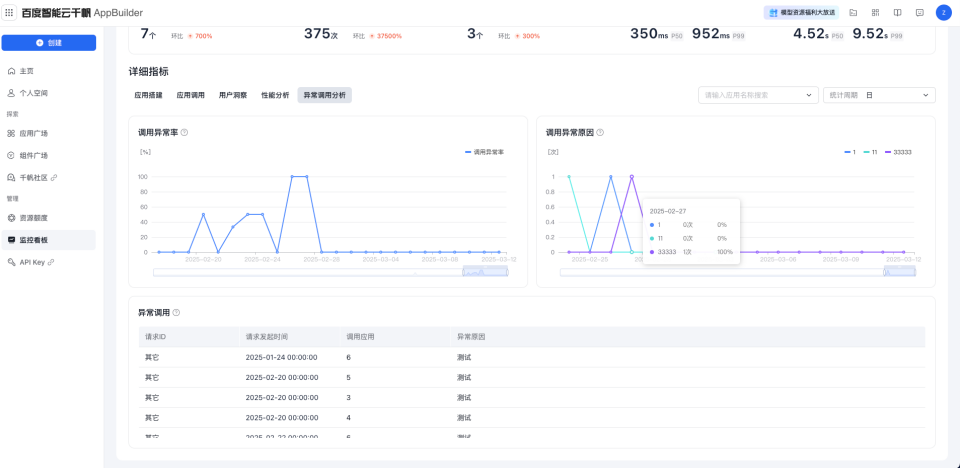Toggle legend series 33333 in reasons chart
The width and height of the screenshot is (960, 468).
point(898,152)
